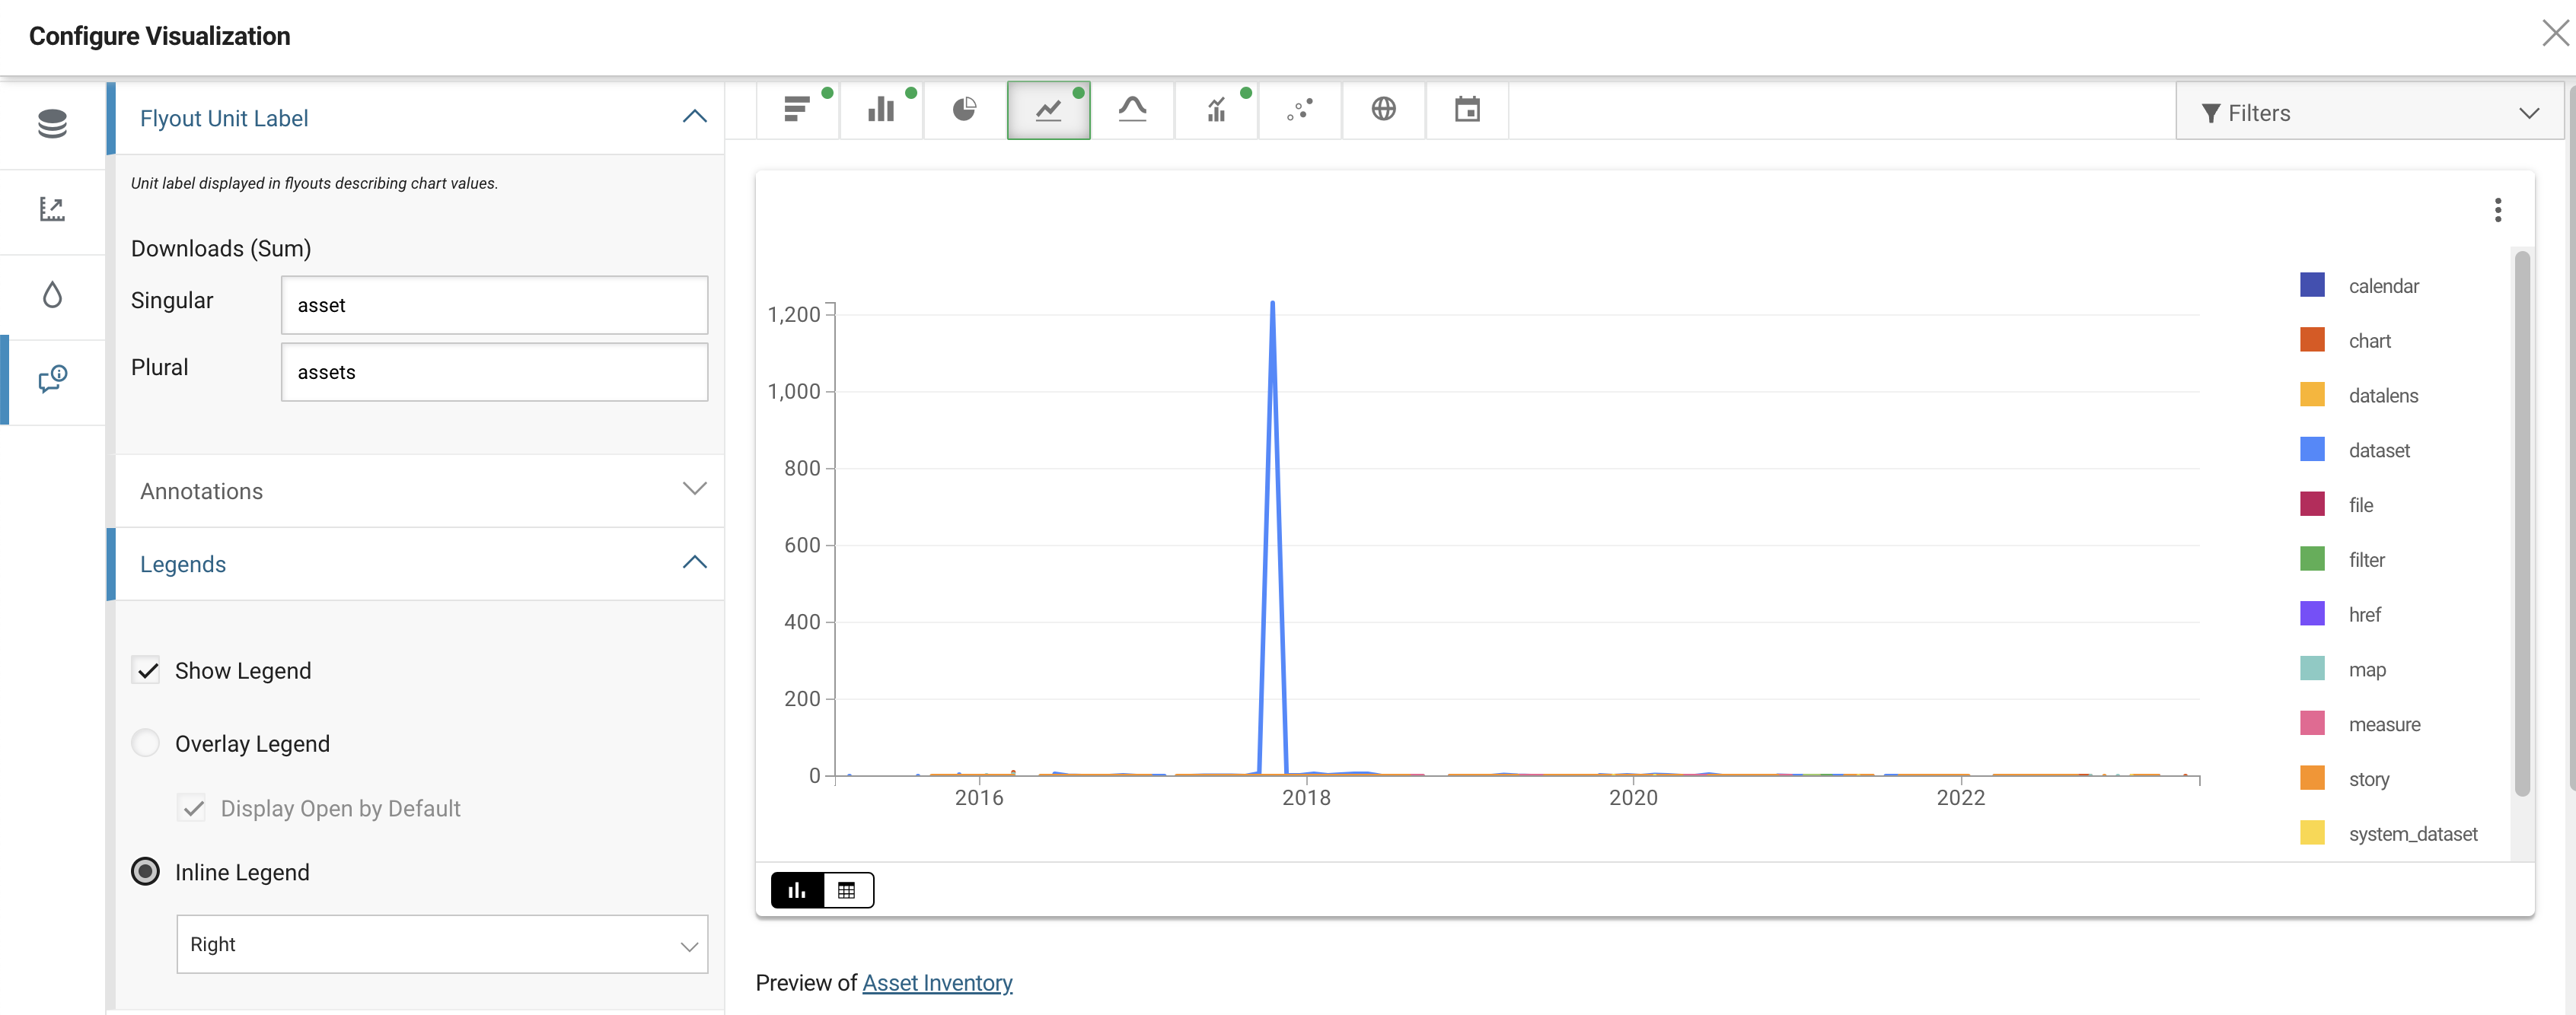Image resolution: width=2576 pixels, height=1015 pixels.
Task: Click the Downloads (Sum) label
Action: pos(221,248)
